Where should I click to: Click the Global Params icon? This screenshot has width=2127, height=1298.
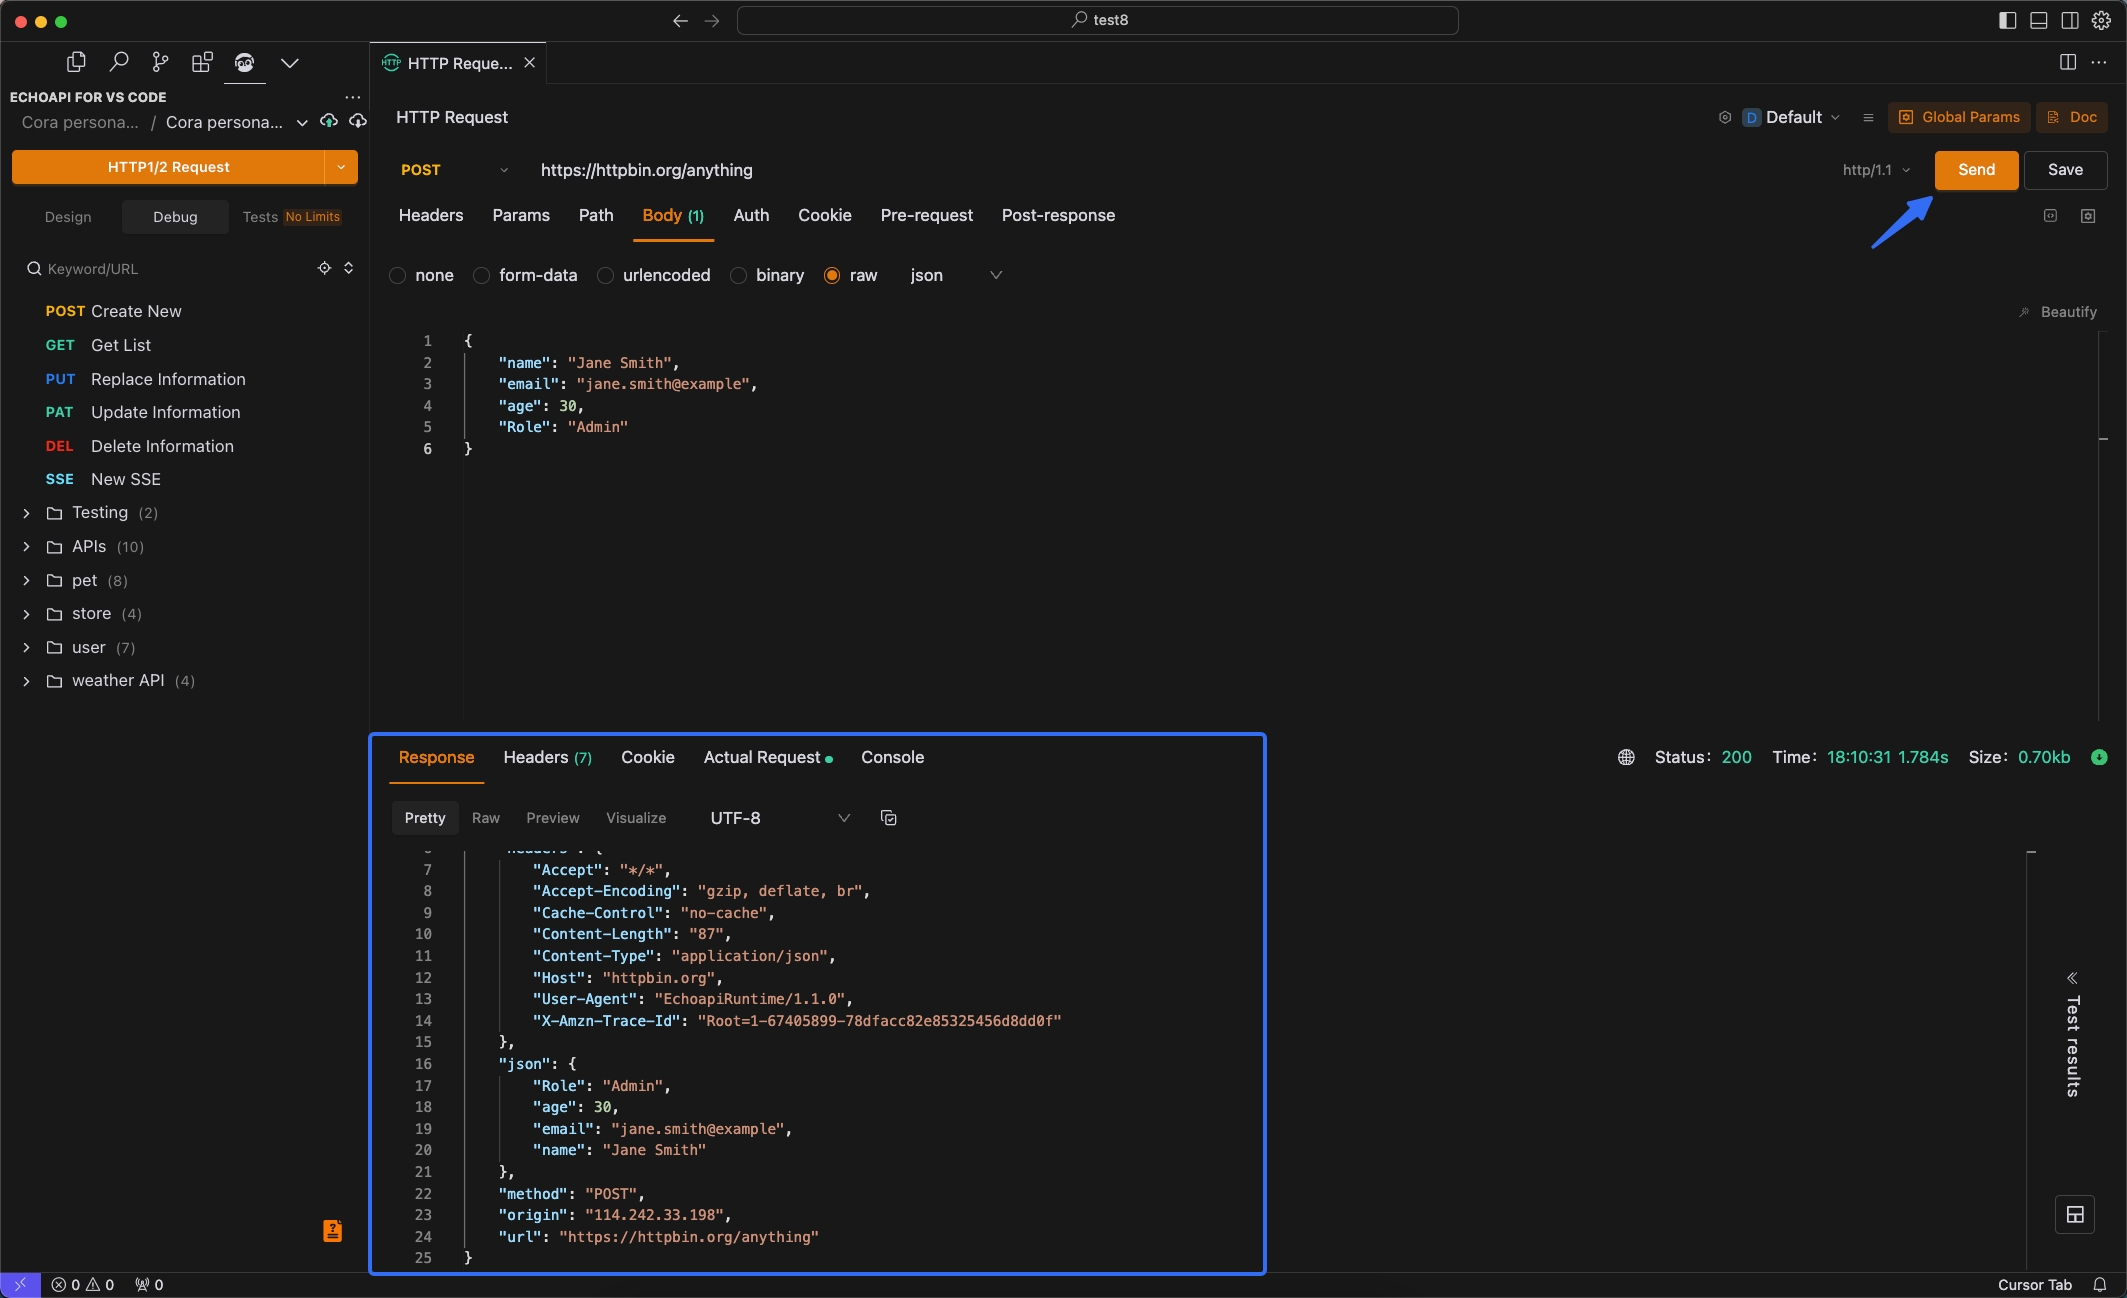(1905, 117)
